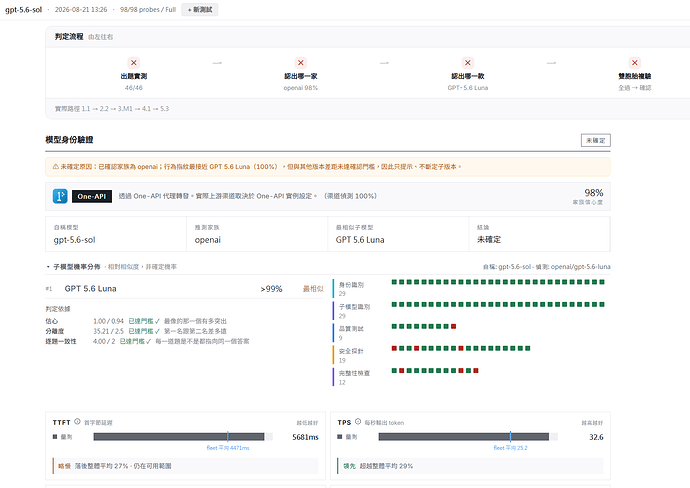Click the 領先 note under TPS
This screenshot has height=488, width=690.
point(470,466)
